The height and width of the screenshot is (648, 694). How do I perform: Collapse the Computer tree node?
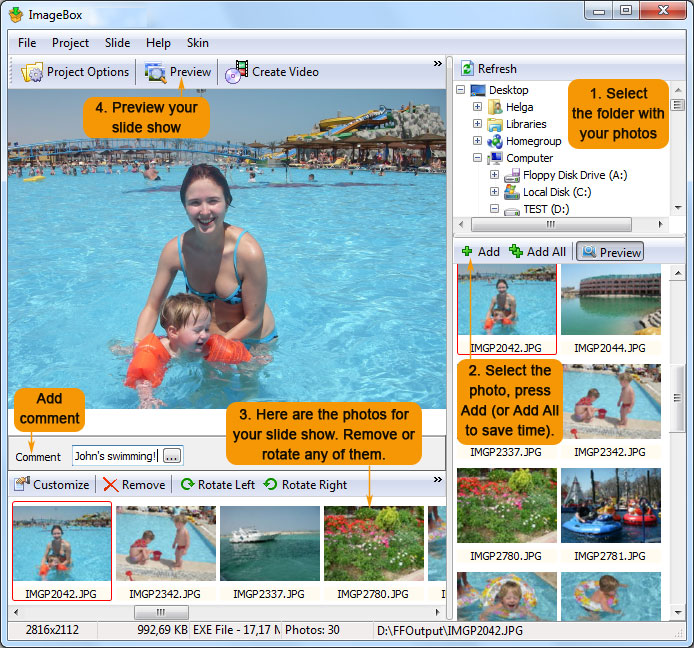478,158
